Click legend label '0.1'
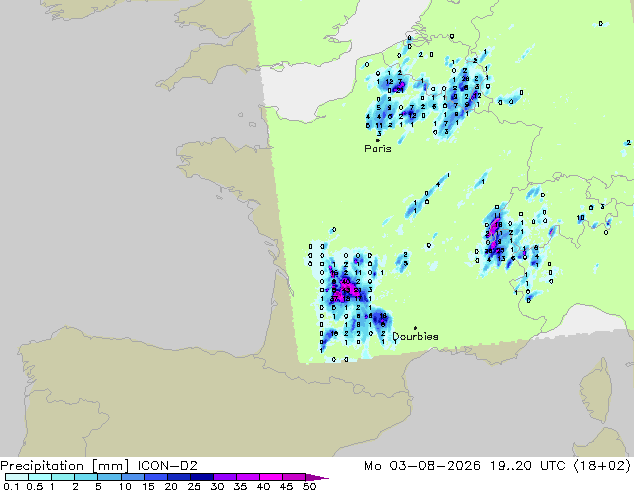634x490 pixels. point(11,486)
